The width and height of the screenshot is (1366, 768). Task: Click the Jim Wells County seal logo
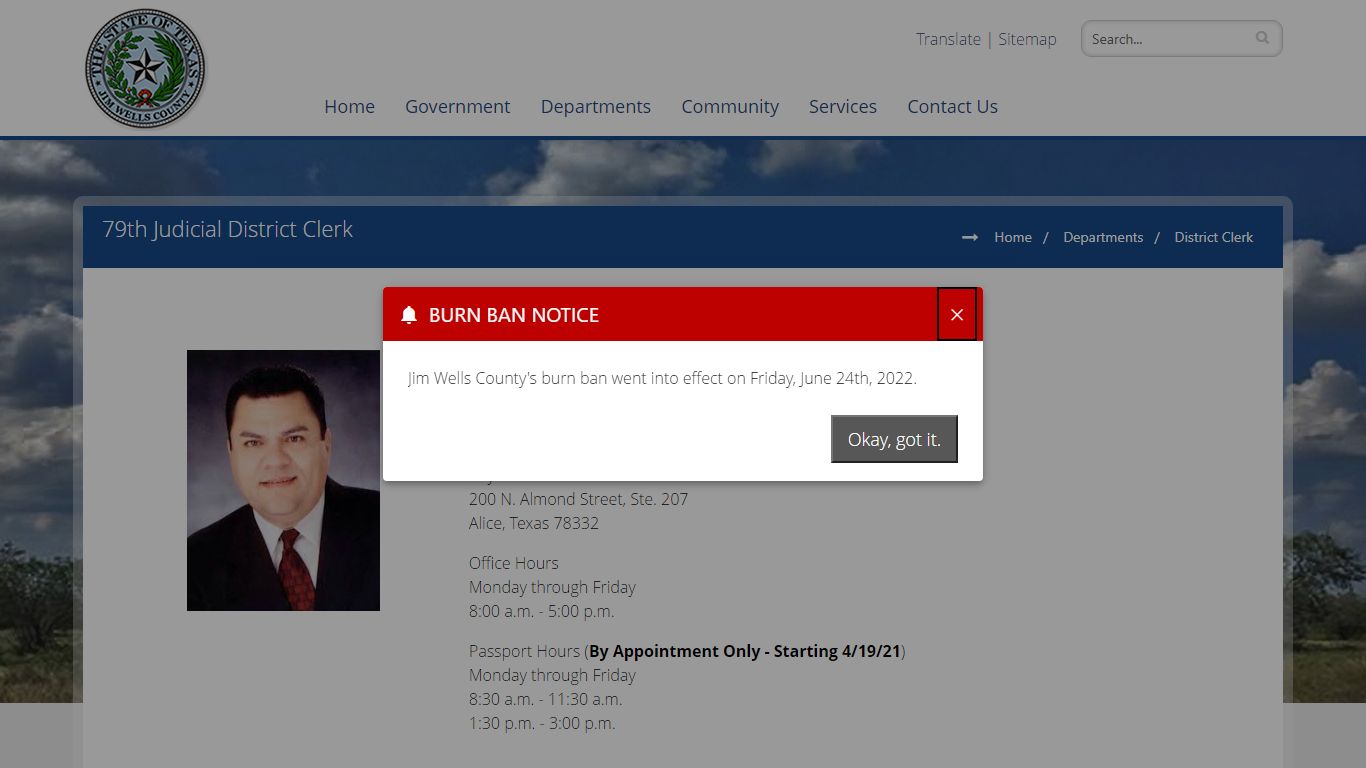(x=145, y=68)
